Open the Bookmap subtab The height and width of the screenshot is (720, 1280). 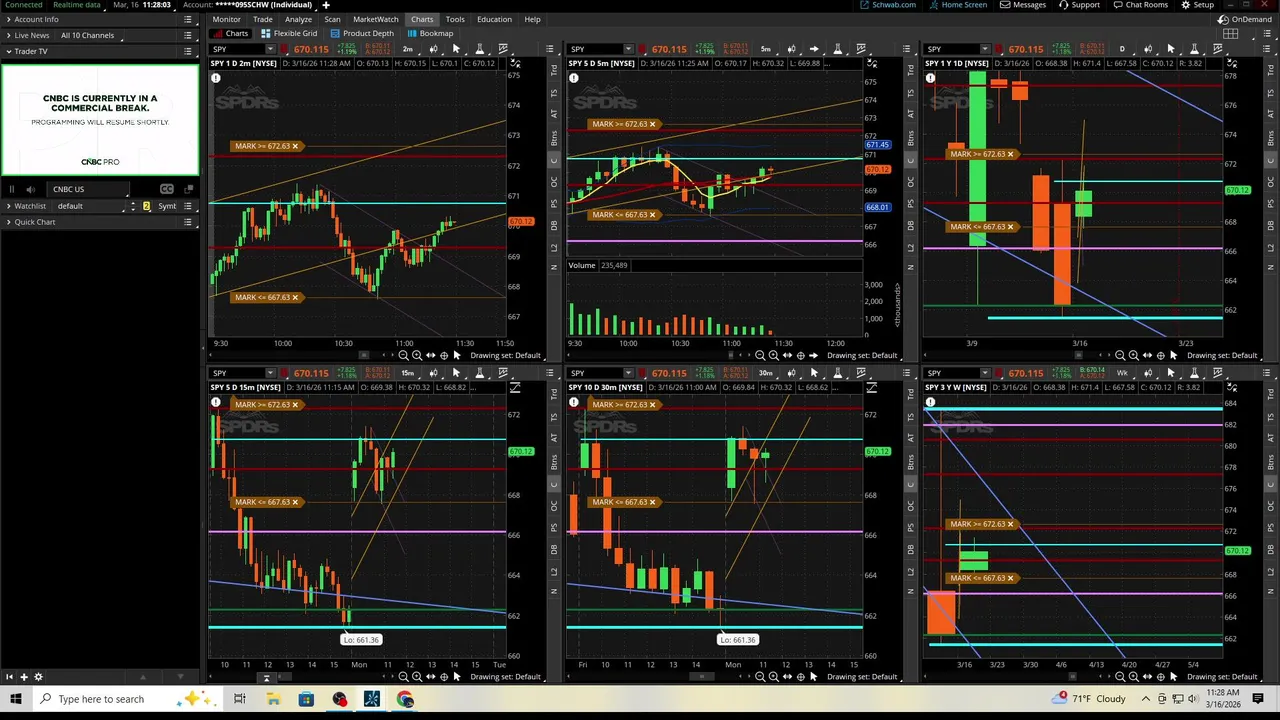tap(430, 33)
